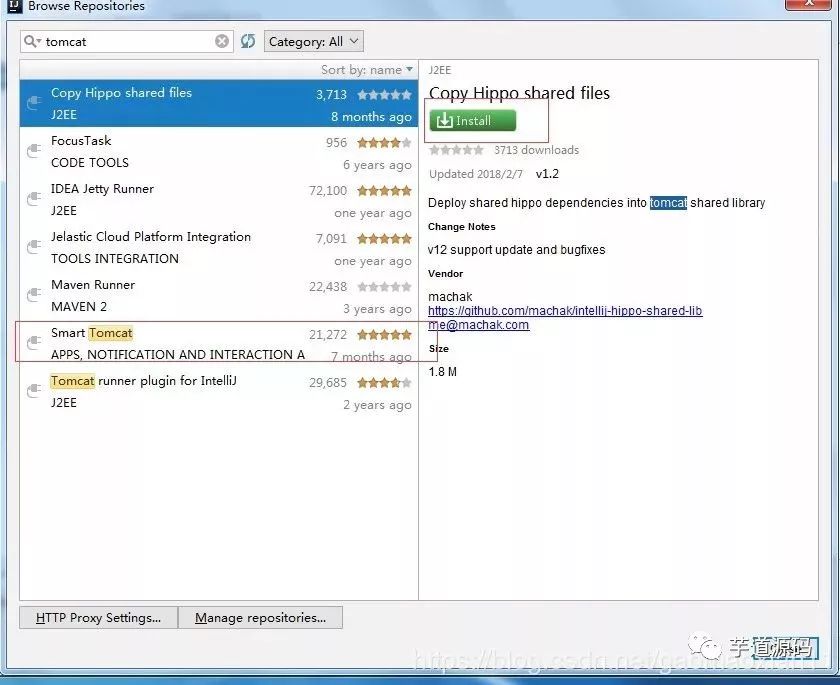Click the Jelastic Cloud plug icon

coord(34,246)
